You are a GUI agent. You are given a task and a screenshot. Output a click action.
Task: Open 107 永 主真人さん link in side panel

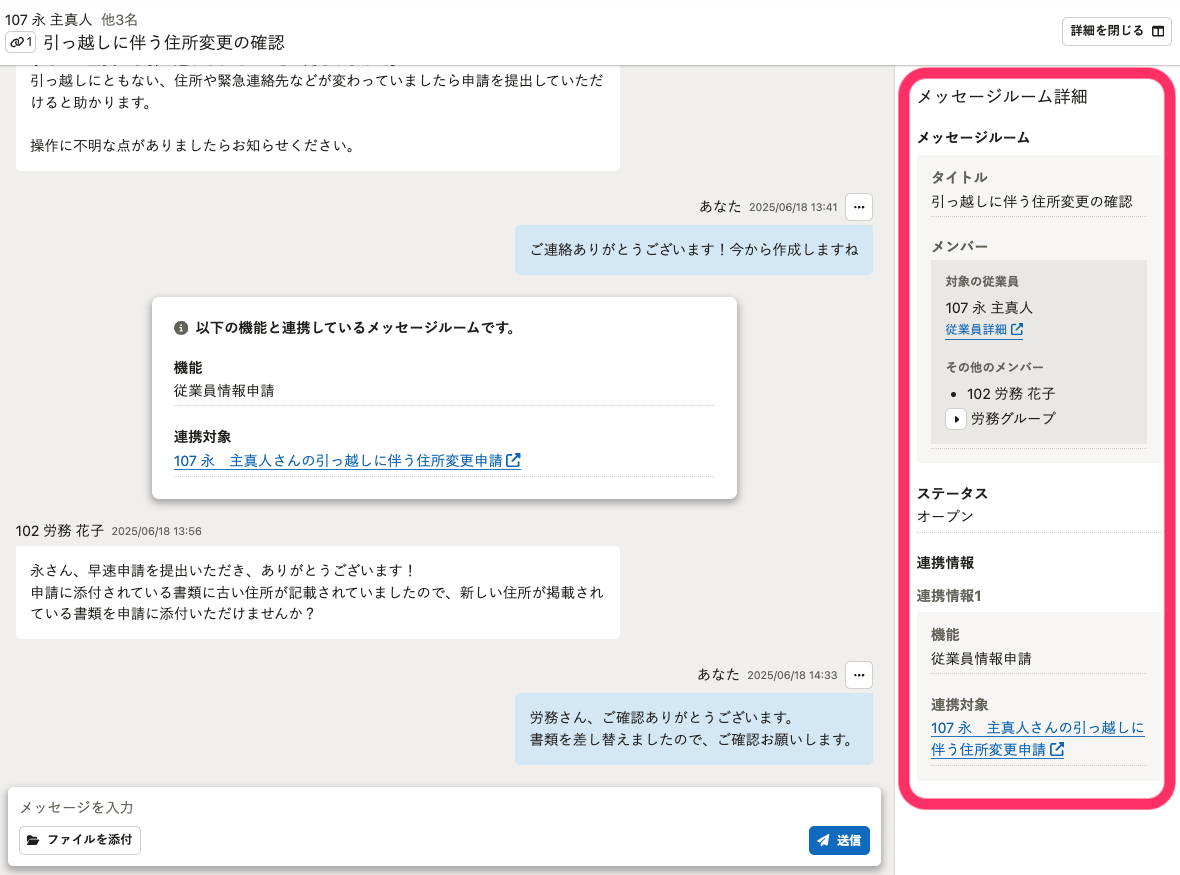click(1037, 728)
